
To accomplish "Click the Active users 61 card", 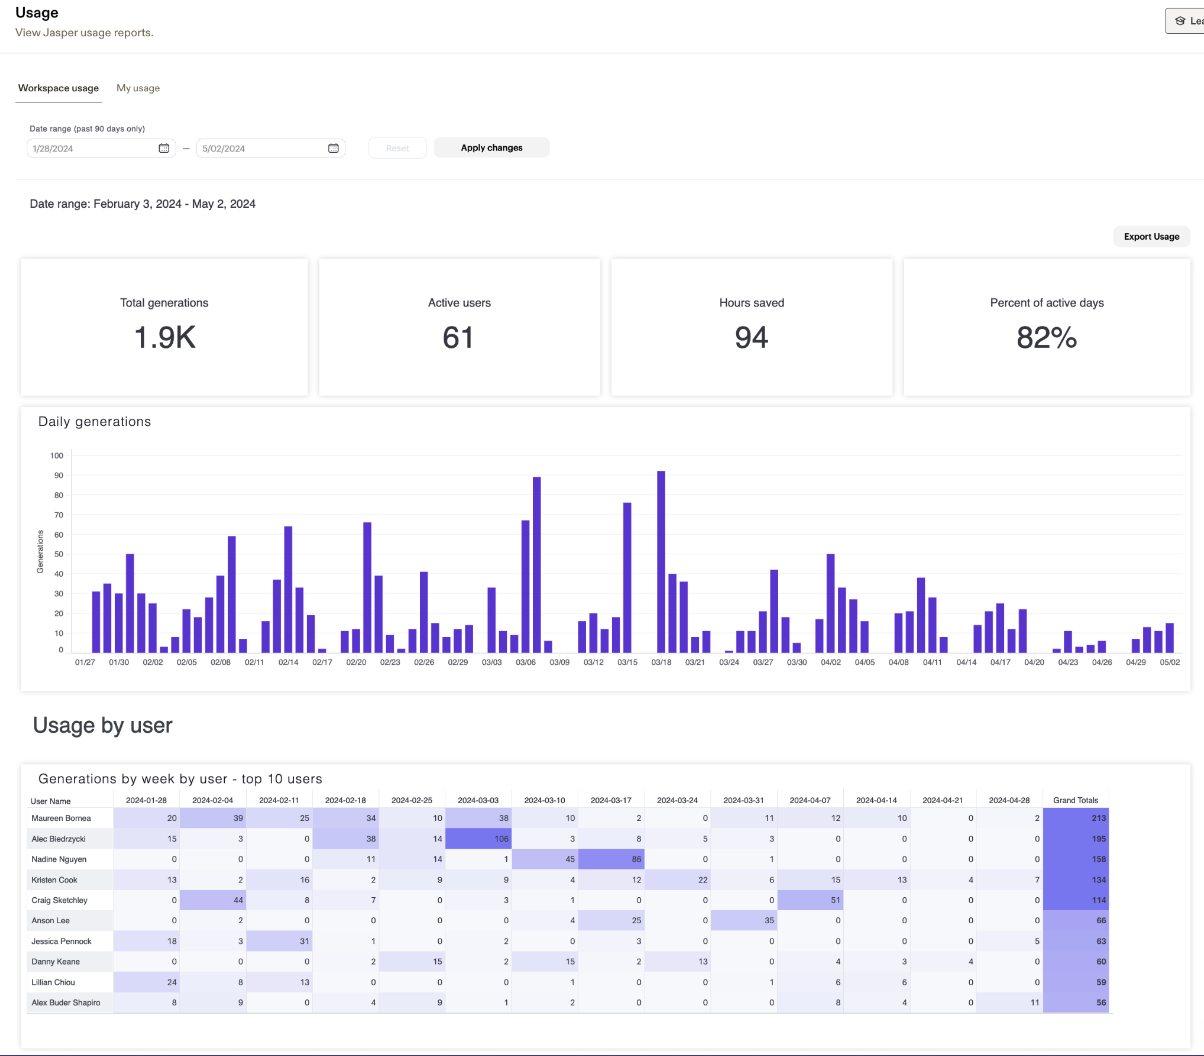I will pyautogui.click(x=459, y=327).
